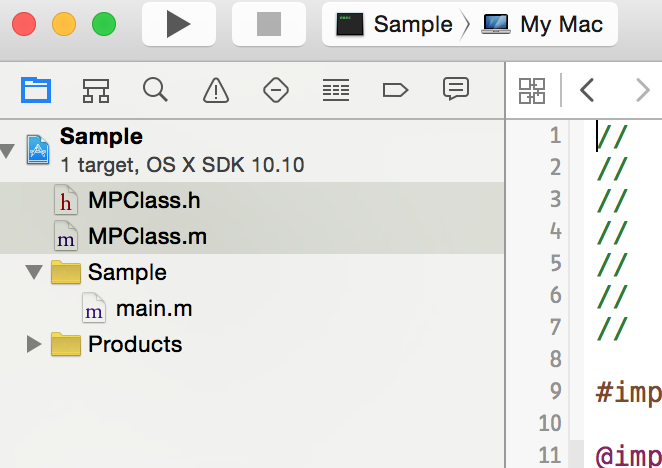Select MPClass.h in navigator
The height and width of the screenshot is (468, 662).
pos(252,200)
